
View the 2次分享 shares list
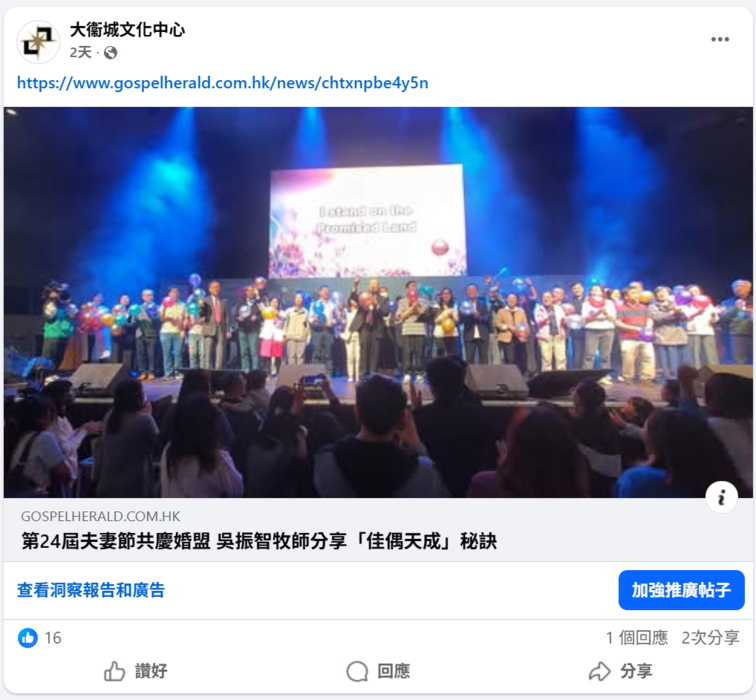[710, 638]
